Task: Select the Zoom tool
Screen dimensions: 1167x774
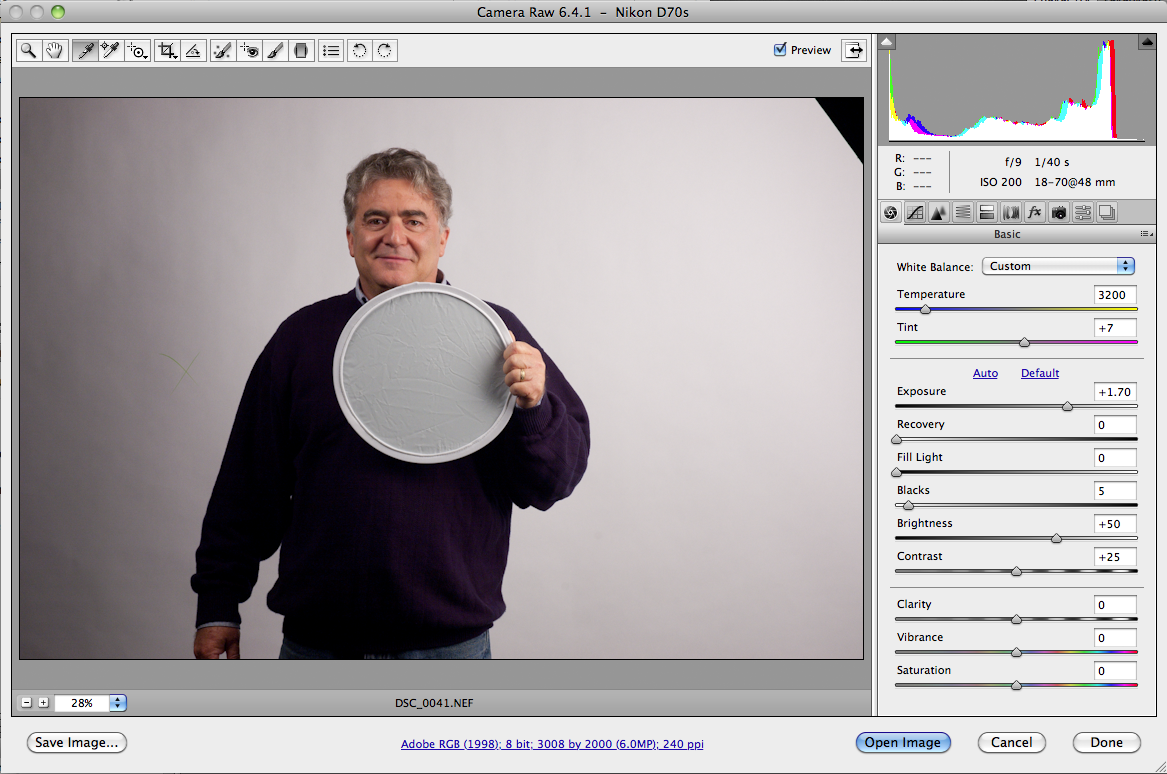Action: point(28,50)
